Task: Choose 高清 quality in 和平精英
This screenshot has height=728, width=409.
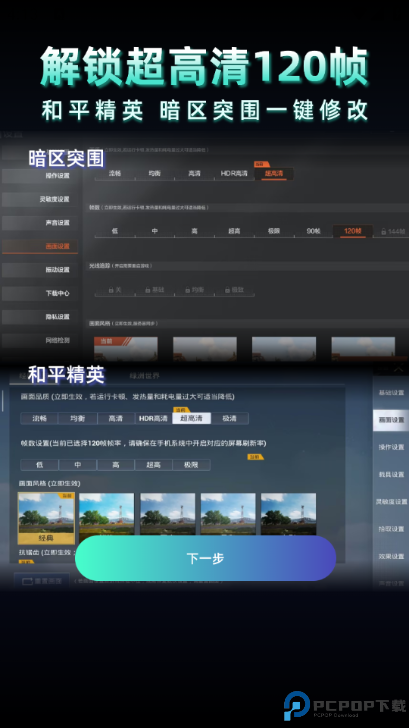Action: tap(116, 418)
